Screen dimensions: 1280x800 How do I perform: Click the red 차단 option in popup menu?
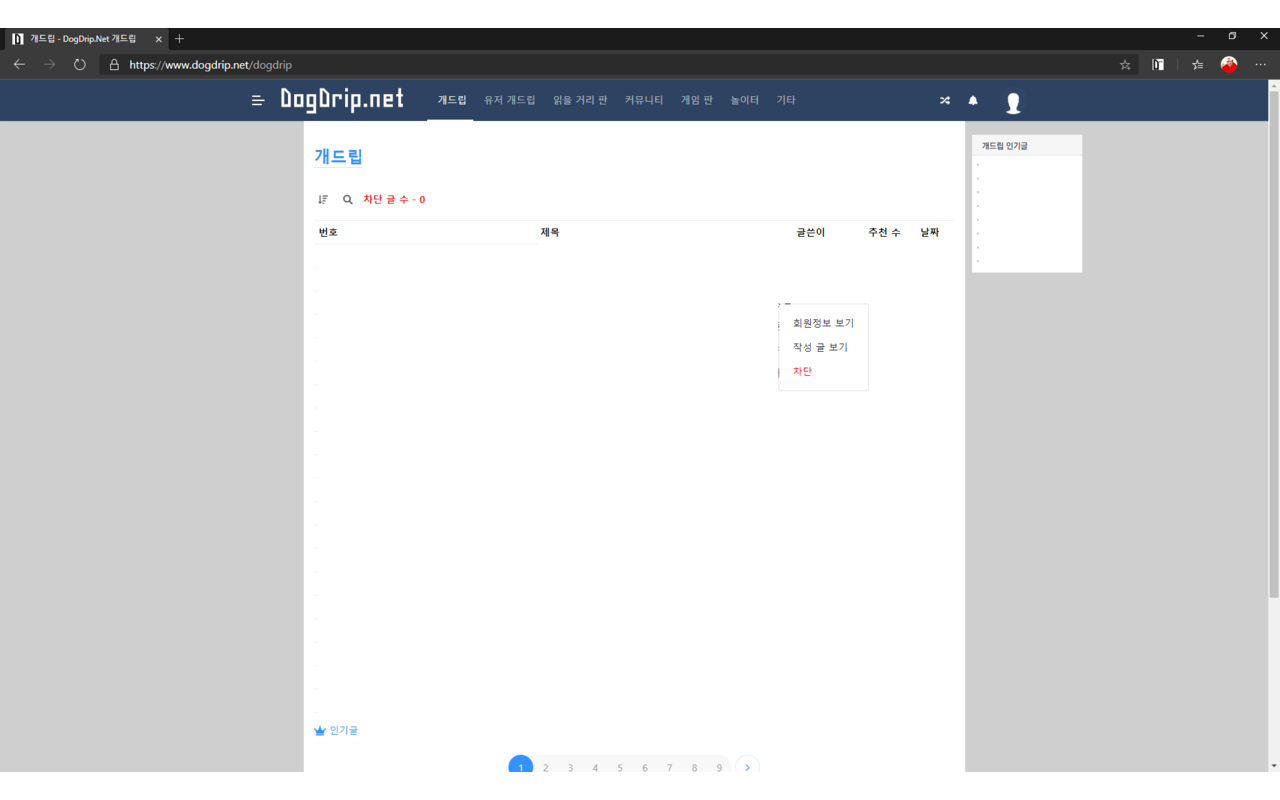pos(802,371)
